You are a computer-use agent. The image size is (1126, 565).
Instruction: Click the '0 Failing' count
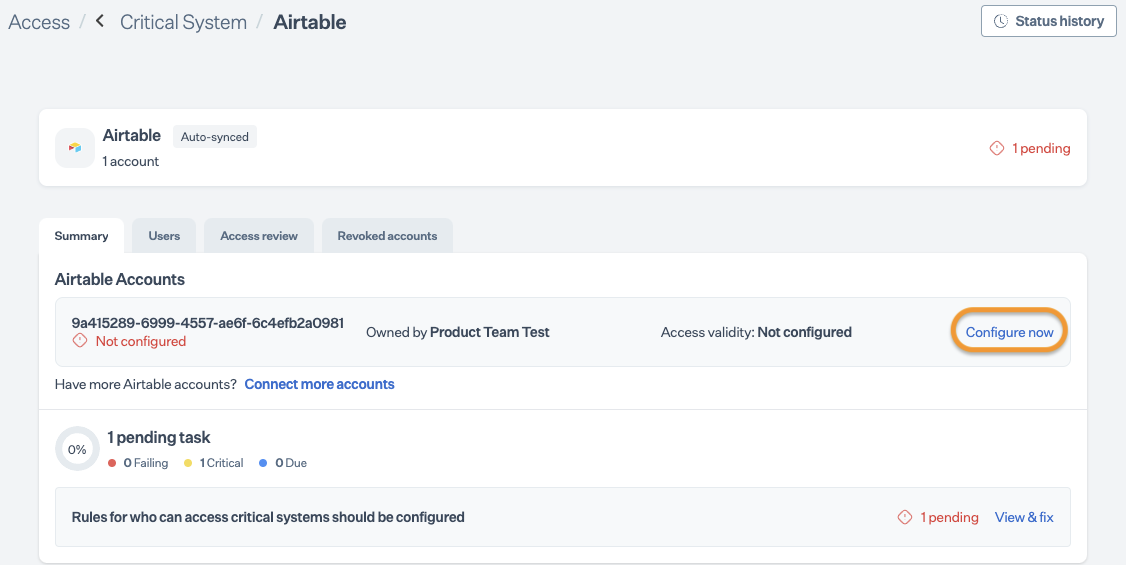point(146,463)
